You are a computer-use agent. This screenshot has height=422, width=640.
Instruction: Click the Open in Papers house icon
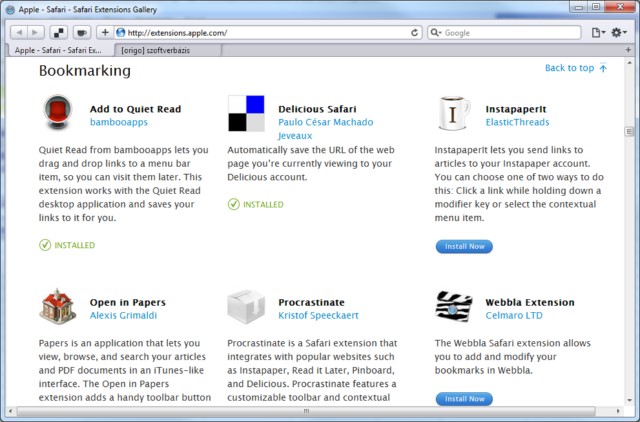point(58,307)
